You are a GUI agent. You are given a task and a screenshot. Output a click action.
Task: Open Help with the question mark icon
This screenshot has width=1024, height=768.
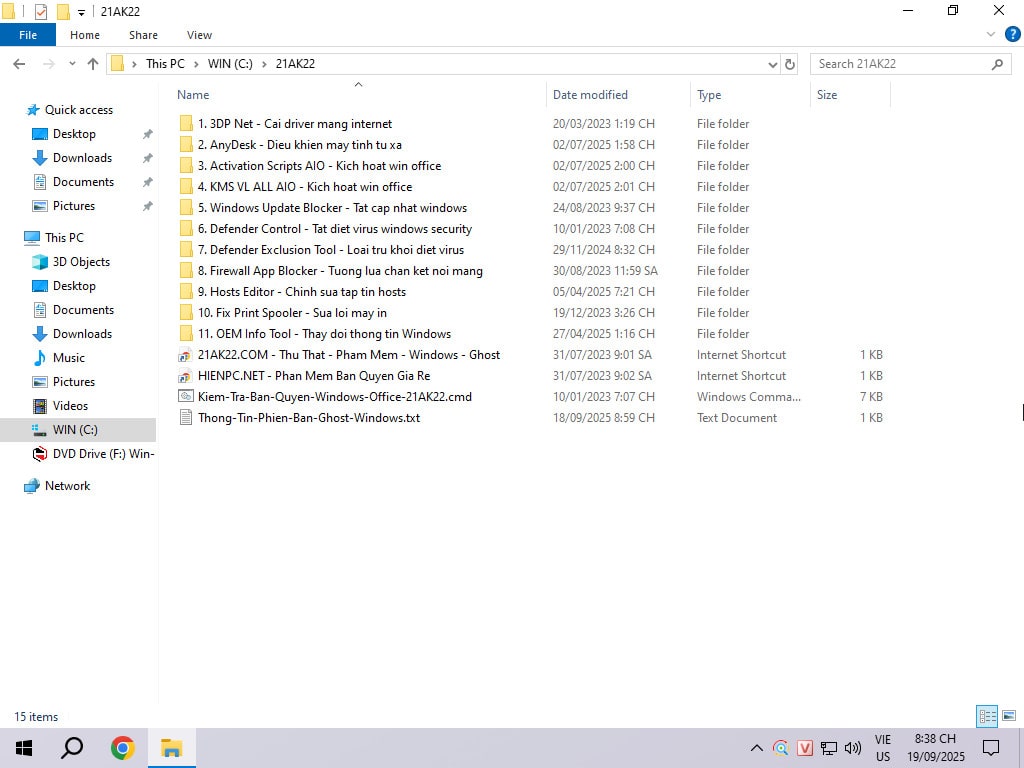[1012, 35]
